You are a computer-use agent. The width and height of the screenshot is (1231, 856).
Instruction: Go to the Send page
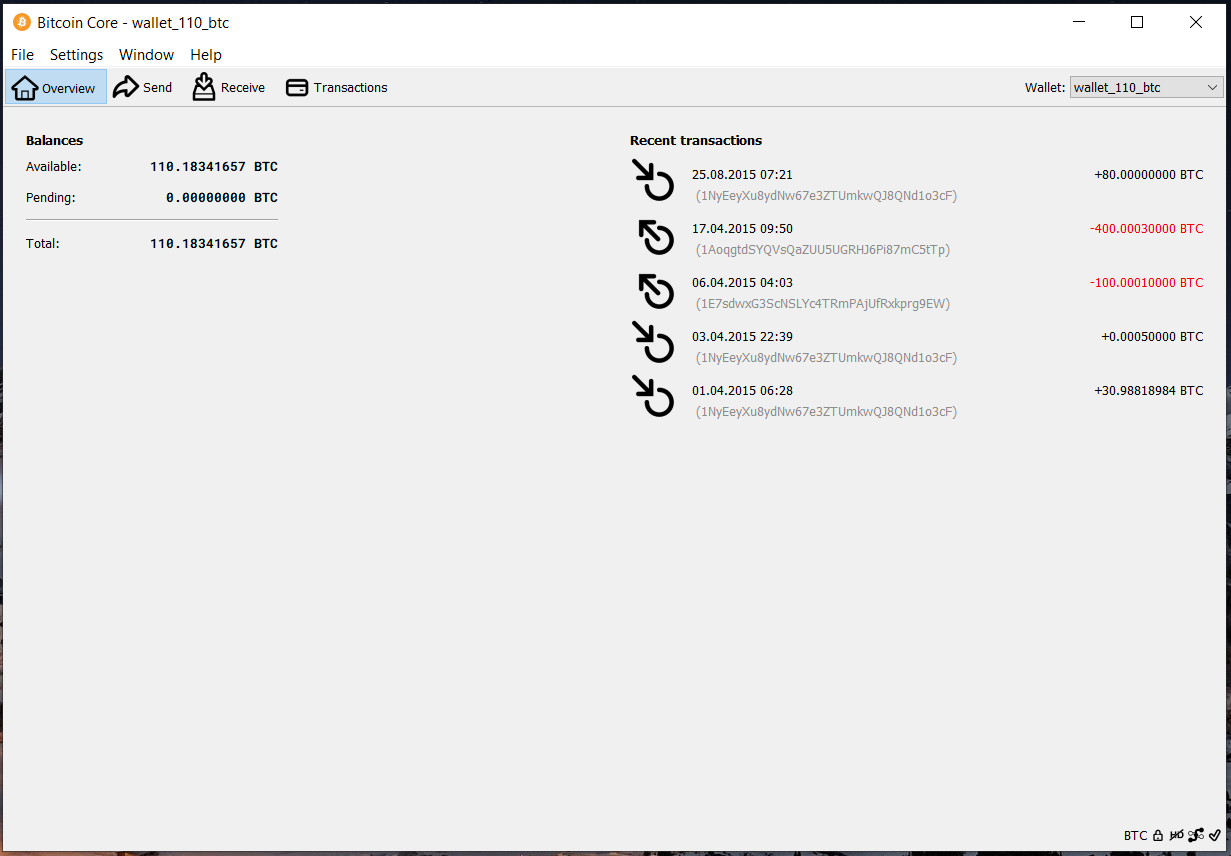coord(143,87)
